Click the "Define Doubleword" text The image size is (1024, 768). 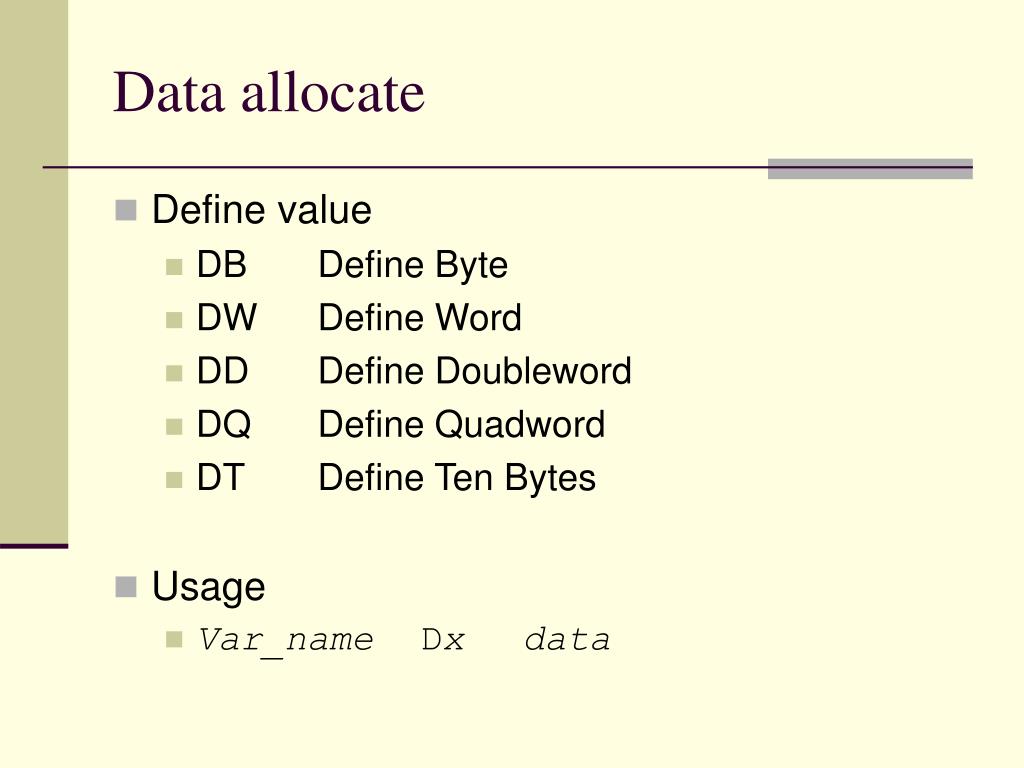(x=475, y=371)
